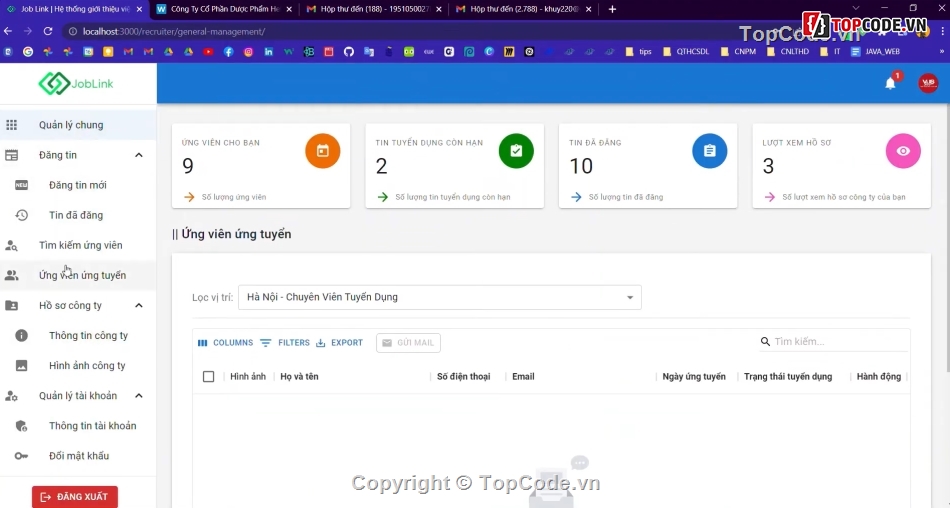Switch to the Hộp thư đến (2.788) Gmail tab
Viewport: 950px width, 508px height.
522,9
